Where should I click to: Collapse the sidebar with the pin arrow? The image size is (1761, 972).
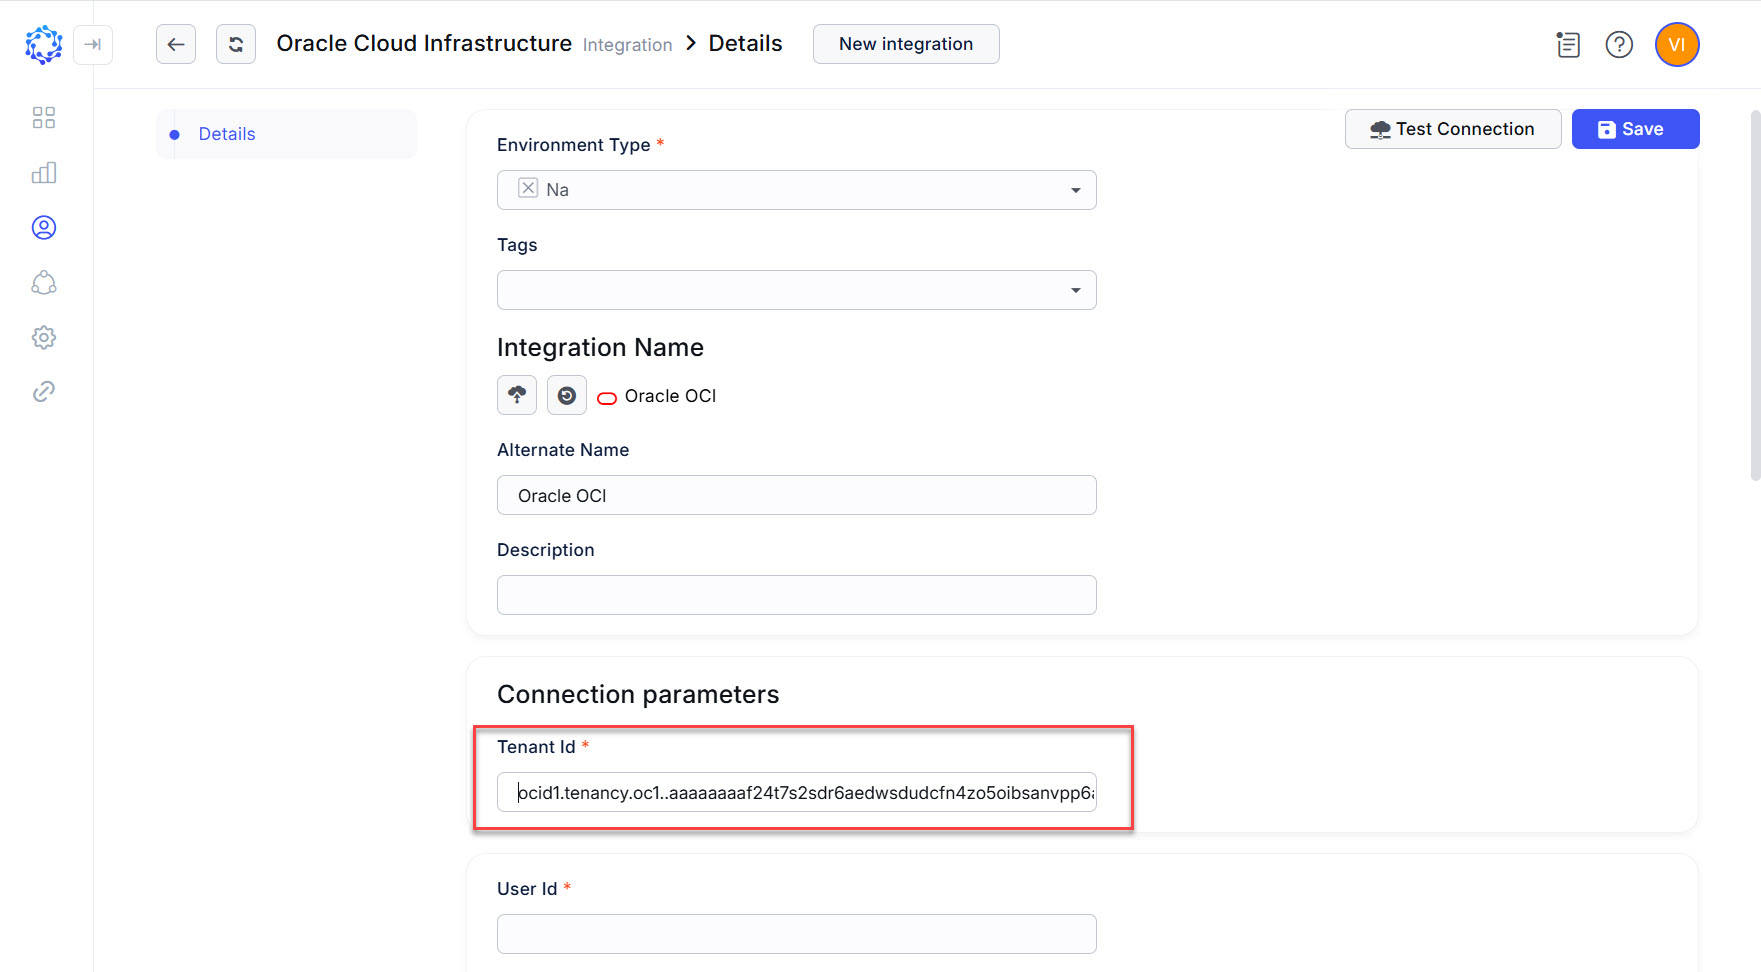click(x=93, y=45)
